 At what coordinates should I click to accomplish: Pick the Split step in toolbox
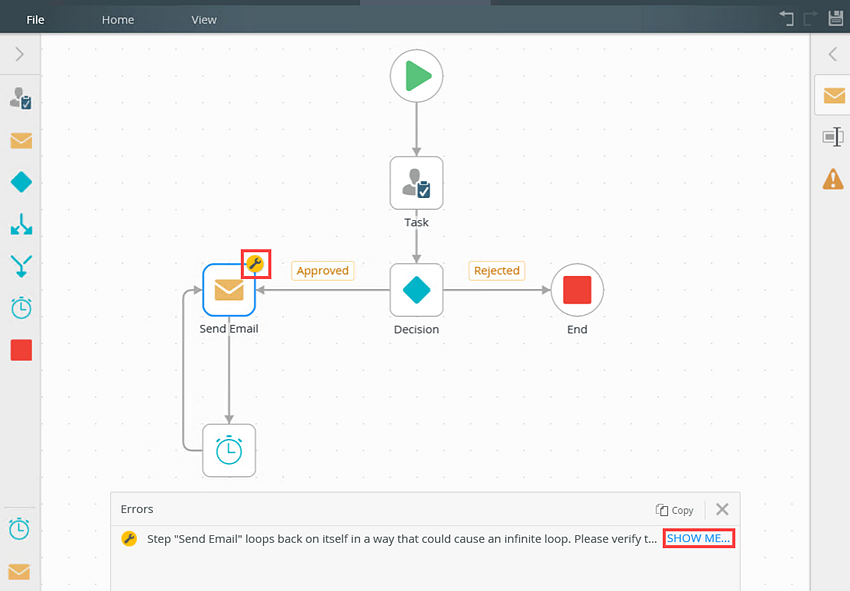pos(21,224)
